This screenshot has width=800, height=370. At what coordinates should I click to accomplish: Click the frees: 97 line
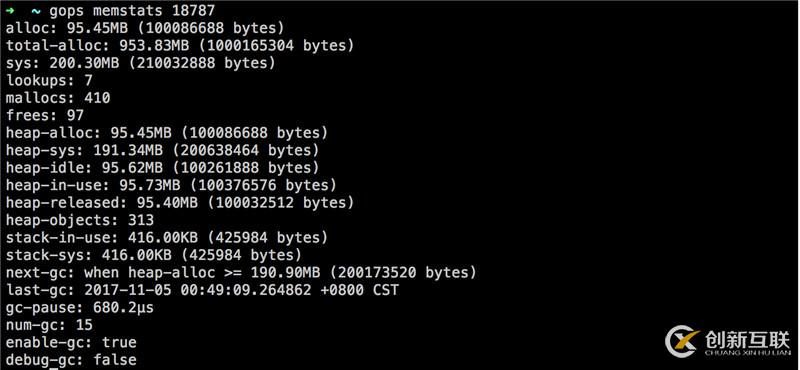tap(45, 115)
